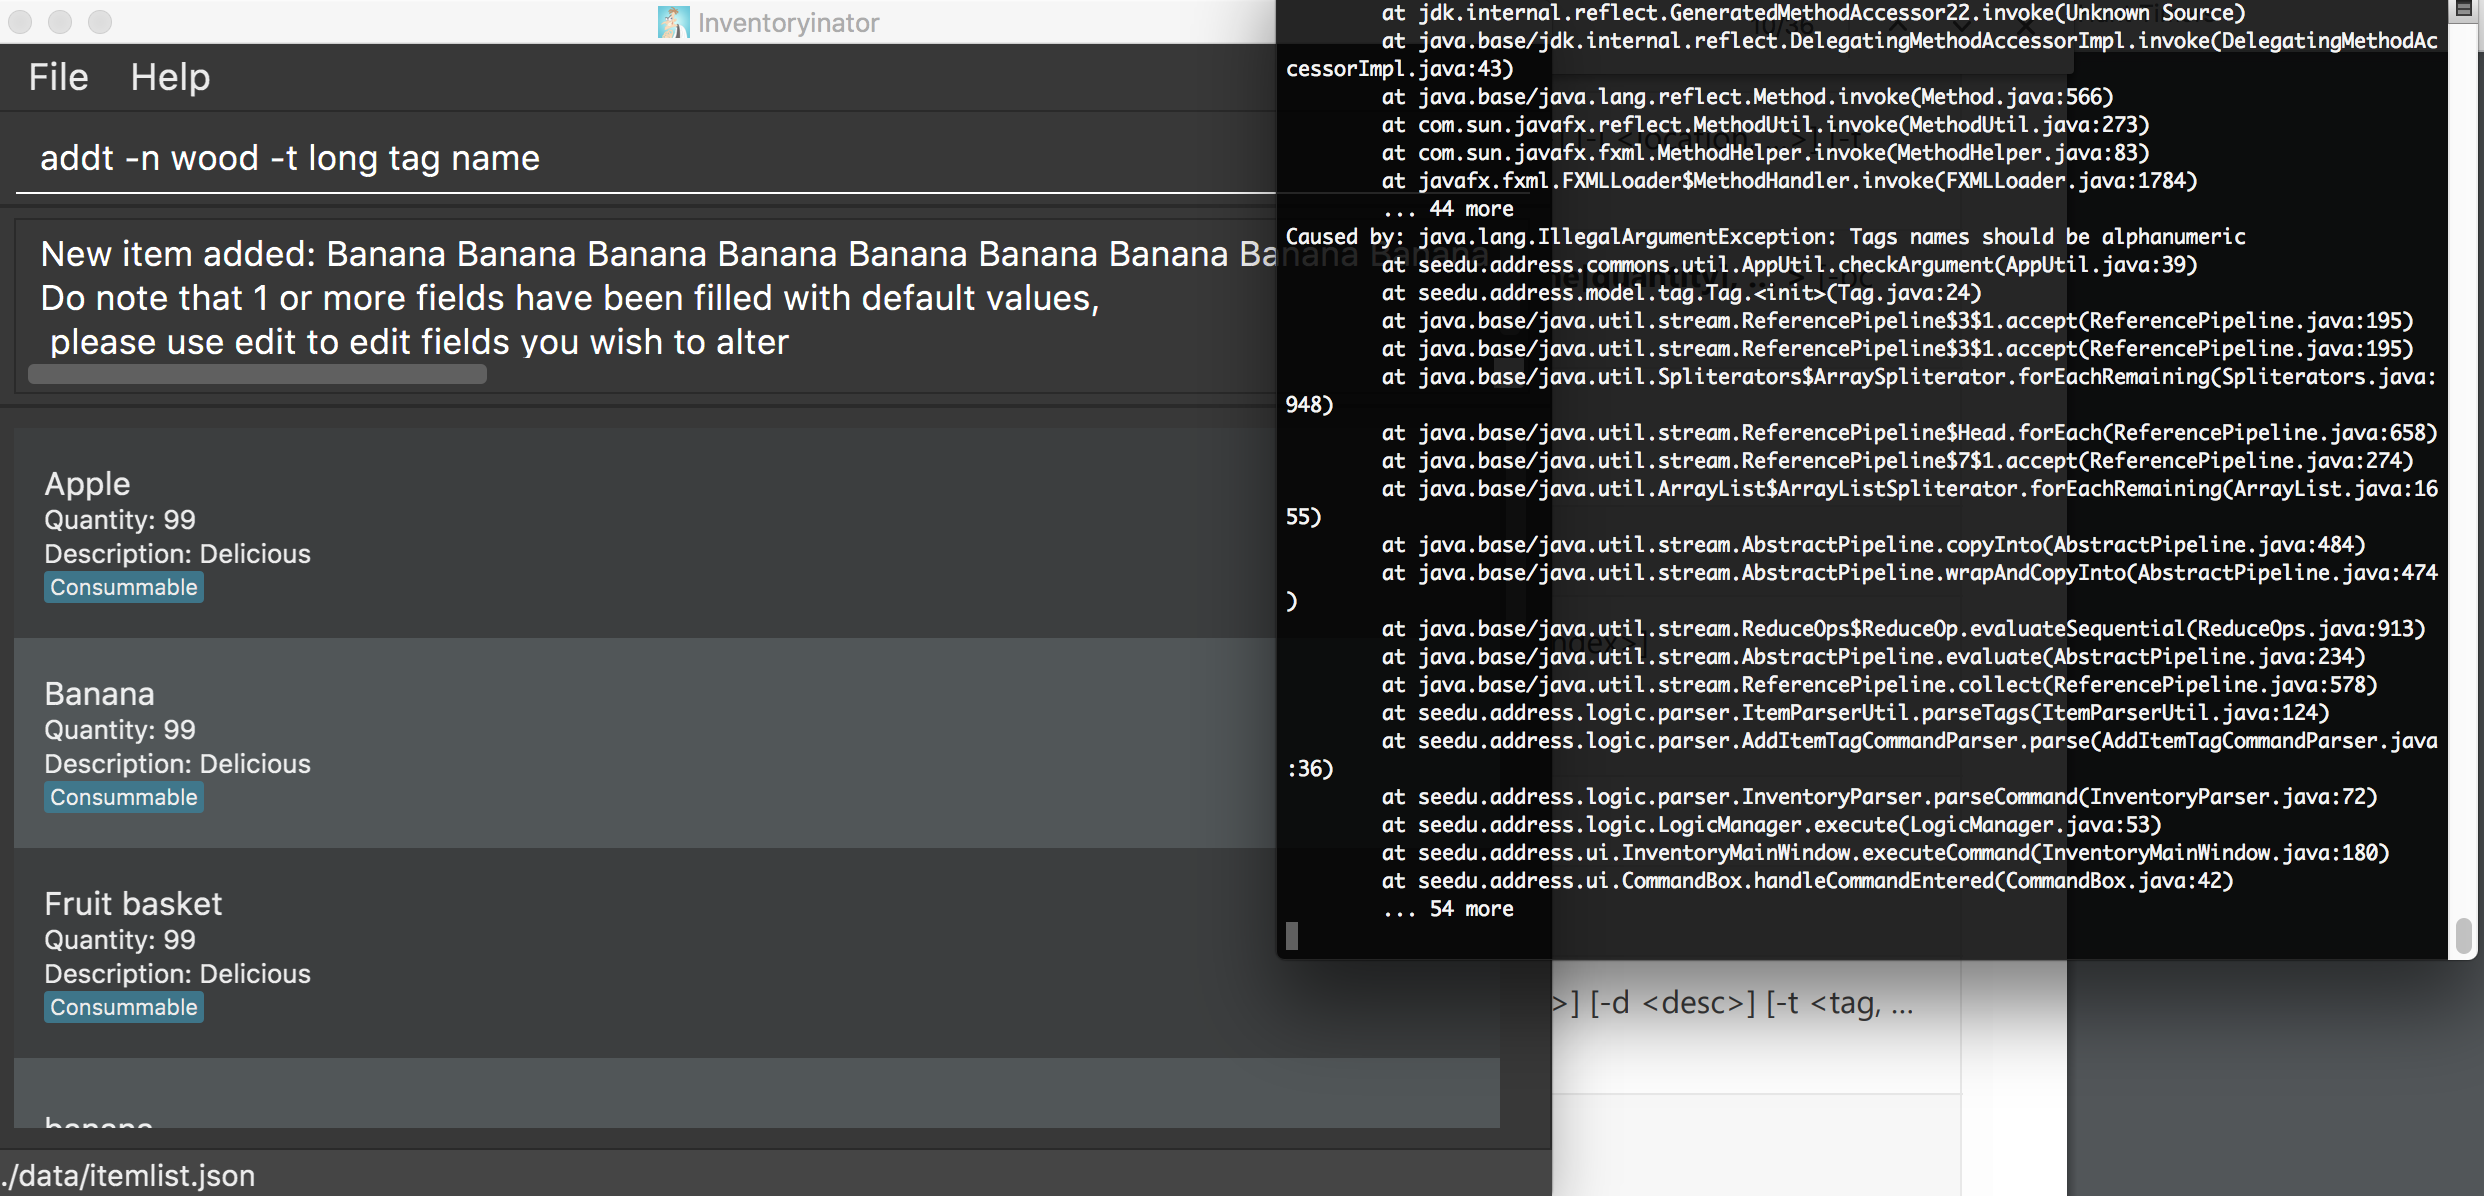Select the Banana item card title
This screenshot has width=2484, height=1196.
point(99,693)
